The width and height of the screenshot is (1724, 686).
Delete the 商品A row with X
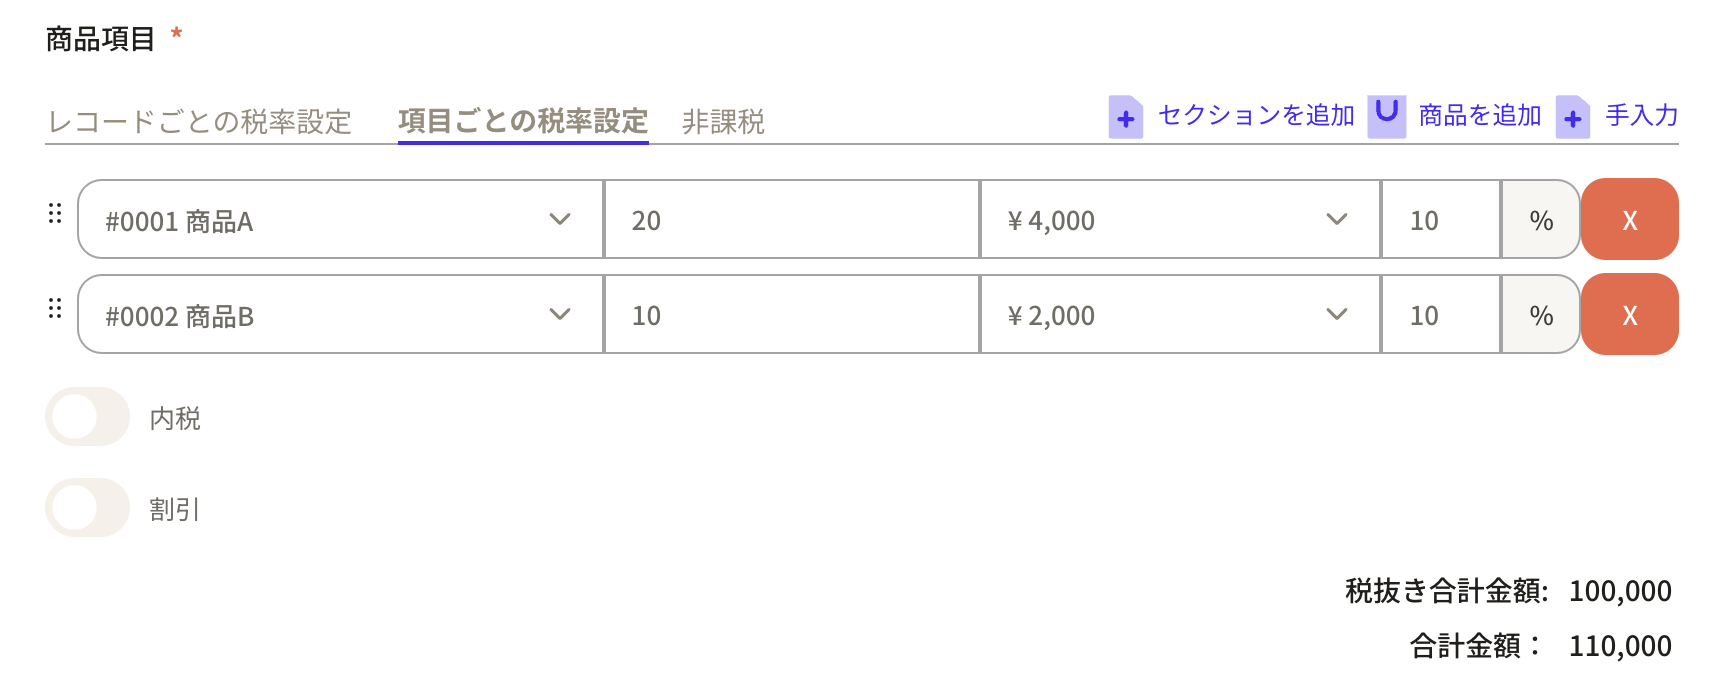point(1629,220)
